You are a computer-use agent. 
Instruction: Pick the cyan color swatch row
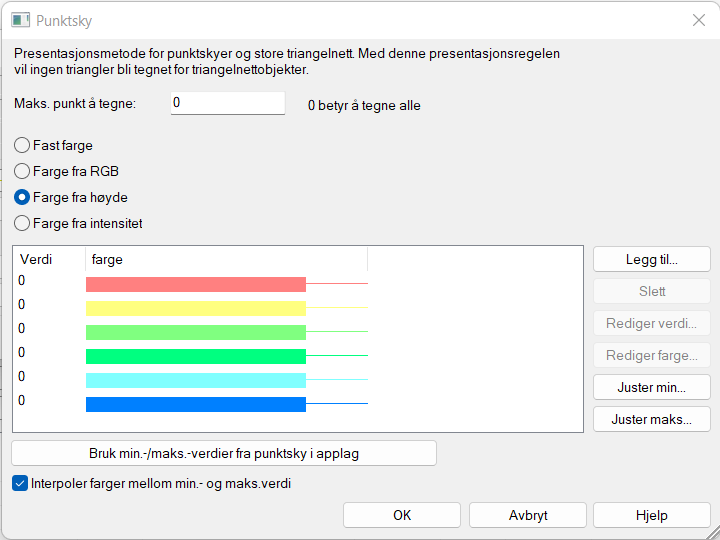pyautogui.click(x=196, y=380)
